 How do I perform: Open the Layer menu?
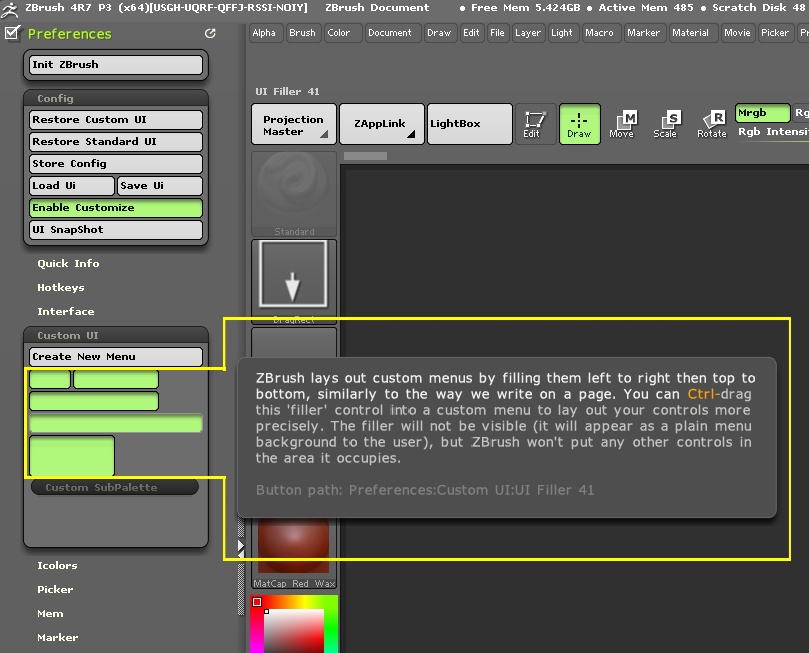click(528, 33)
